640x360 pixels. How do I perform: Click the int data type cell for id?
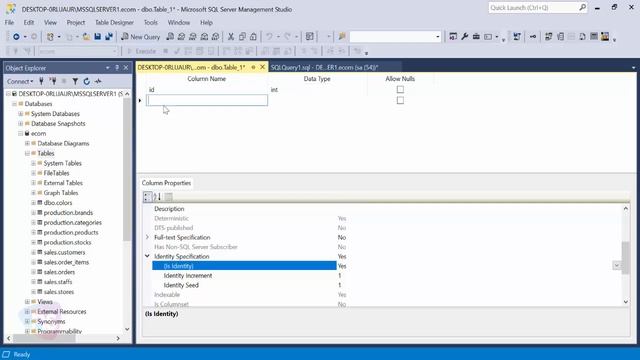[318, 89]
